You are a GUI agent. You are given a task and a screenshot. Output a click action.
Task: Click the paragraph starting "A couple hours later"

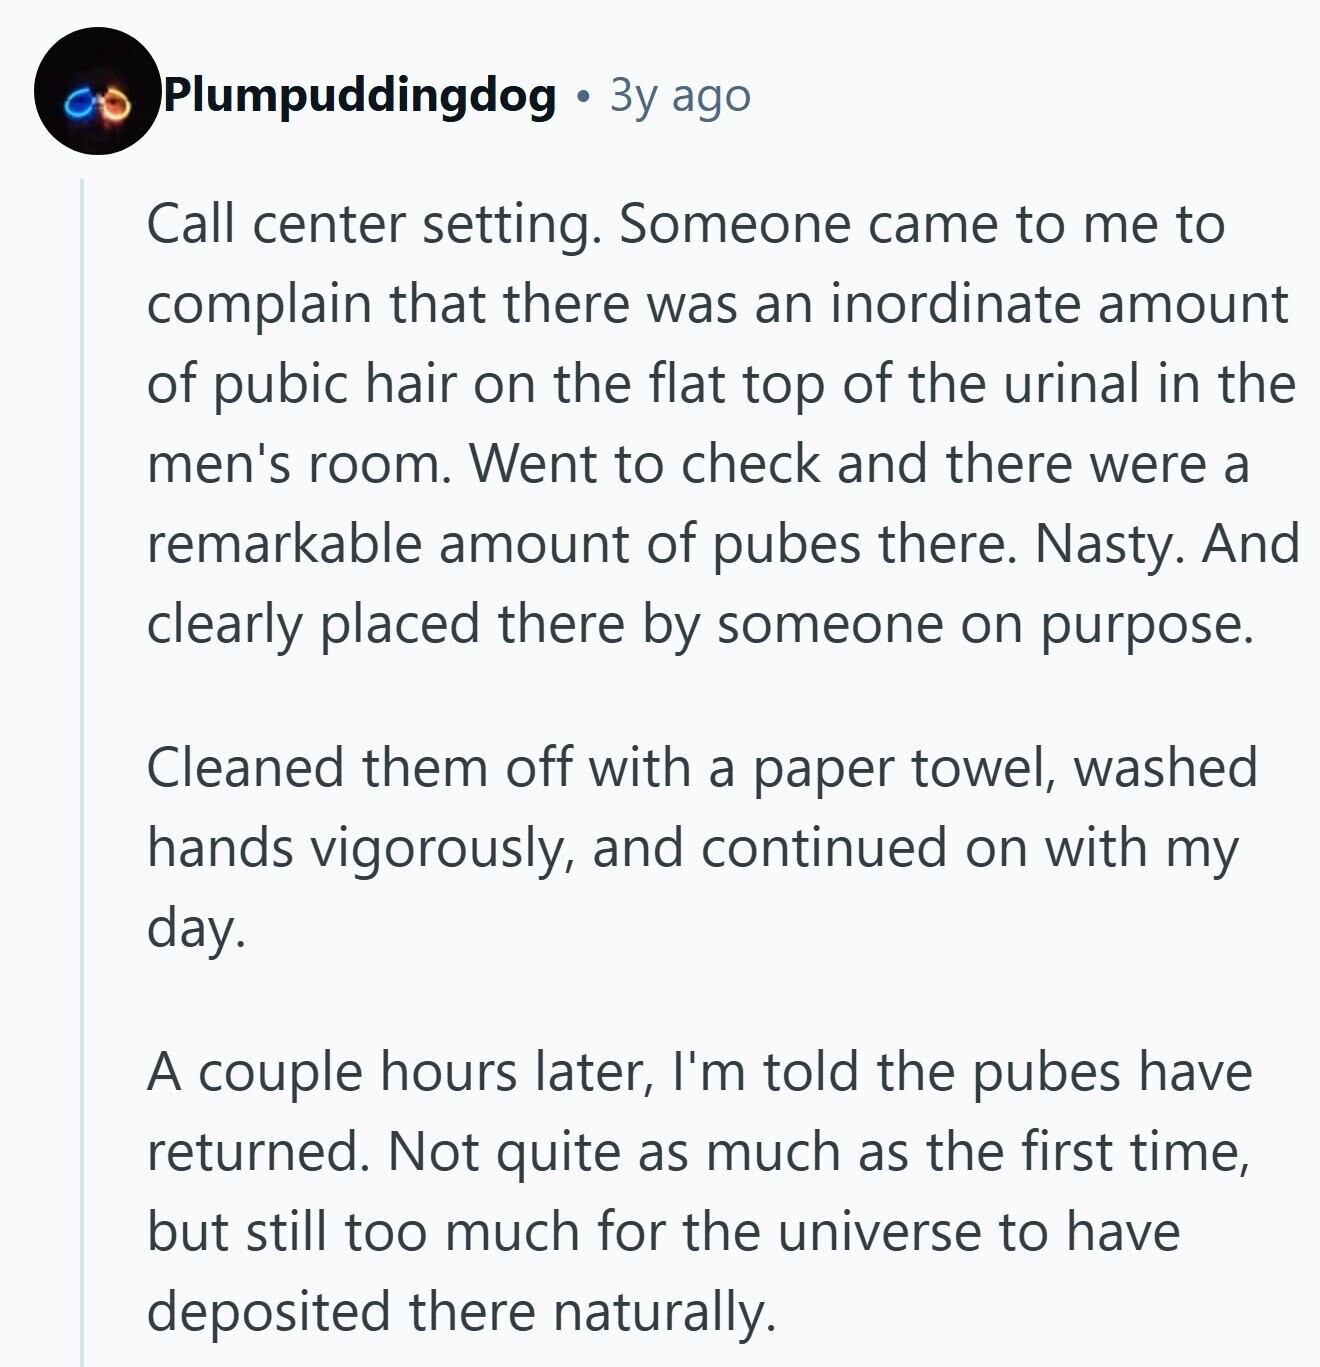pyautogui.click(x=700, y=1191)
